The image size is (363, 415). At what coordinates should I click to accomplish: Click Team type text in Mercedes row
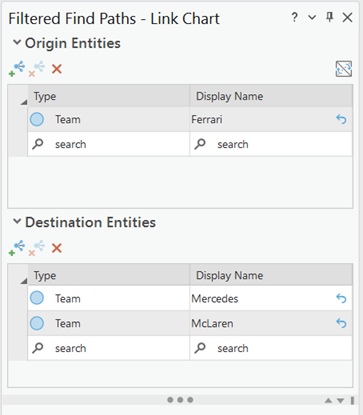(68, 298)
